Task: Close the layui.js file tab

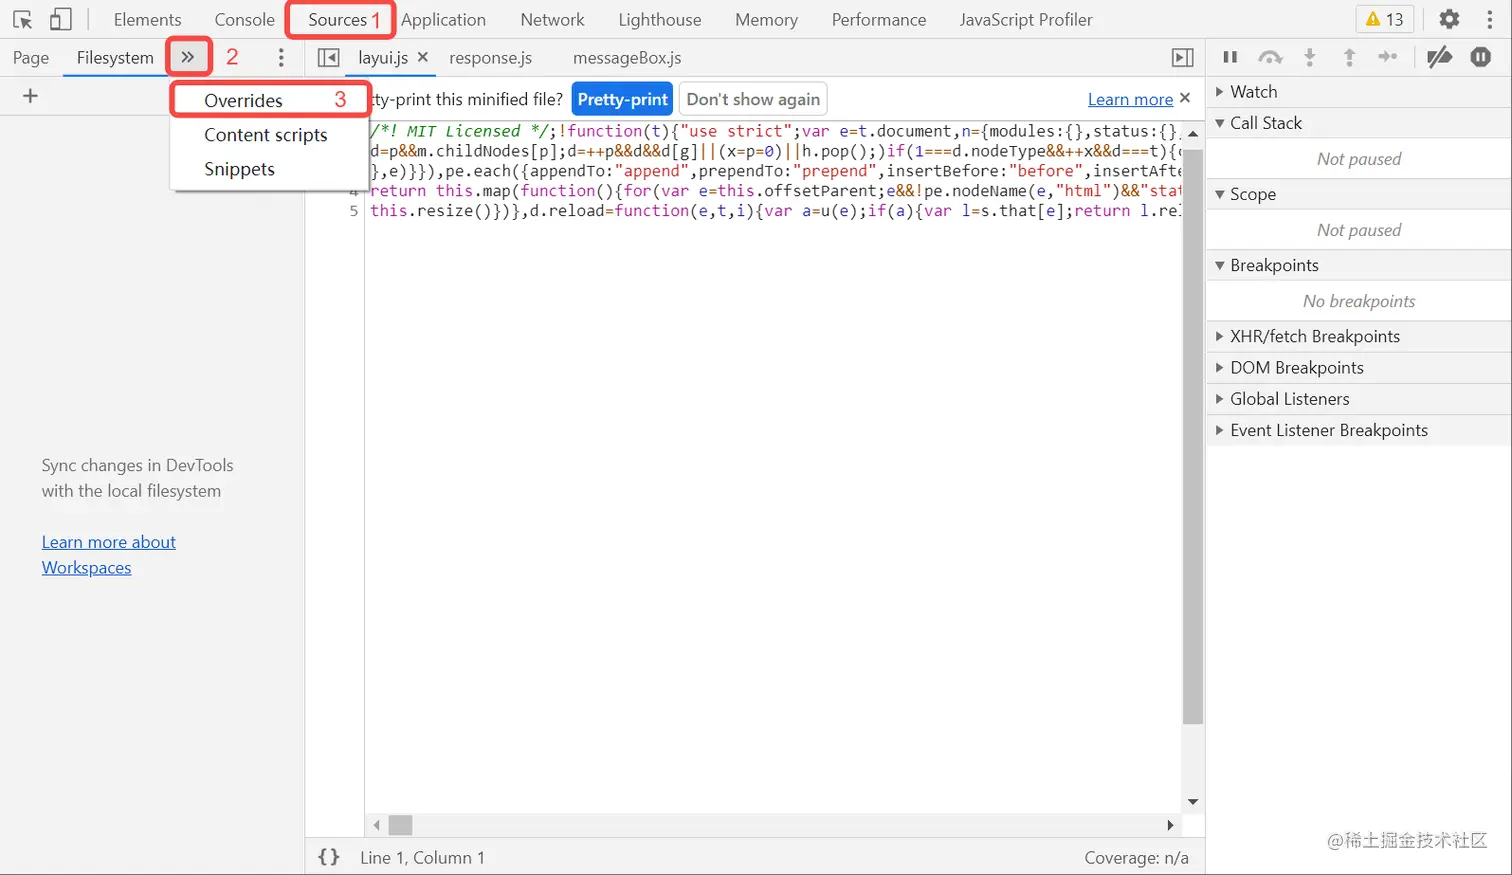Action: point(423,57)
